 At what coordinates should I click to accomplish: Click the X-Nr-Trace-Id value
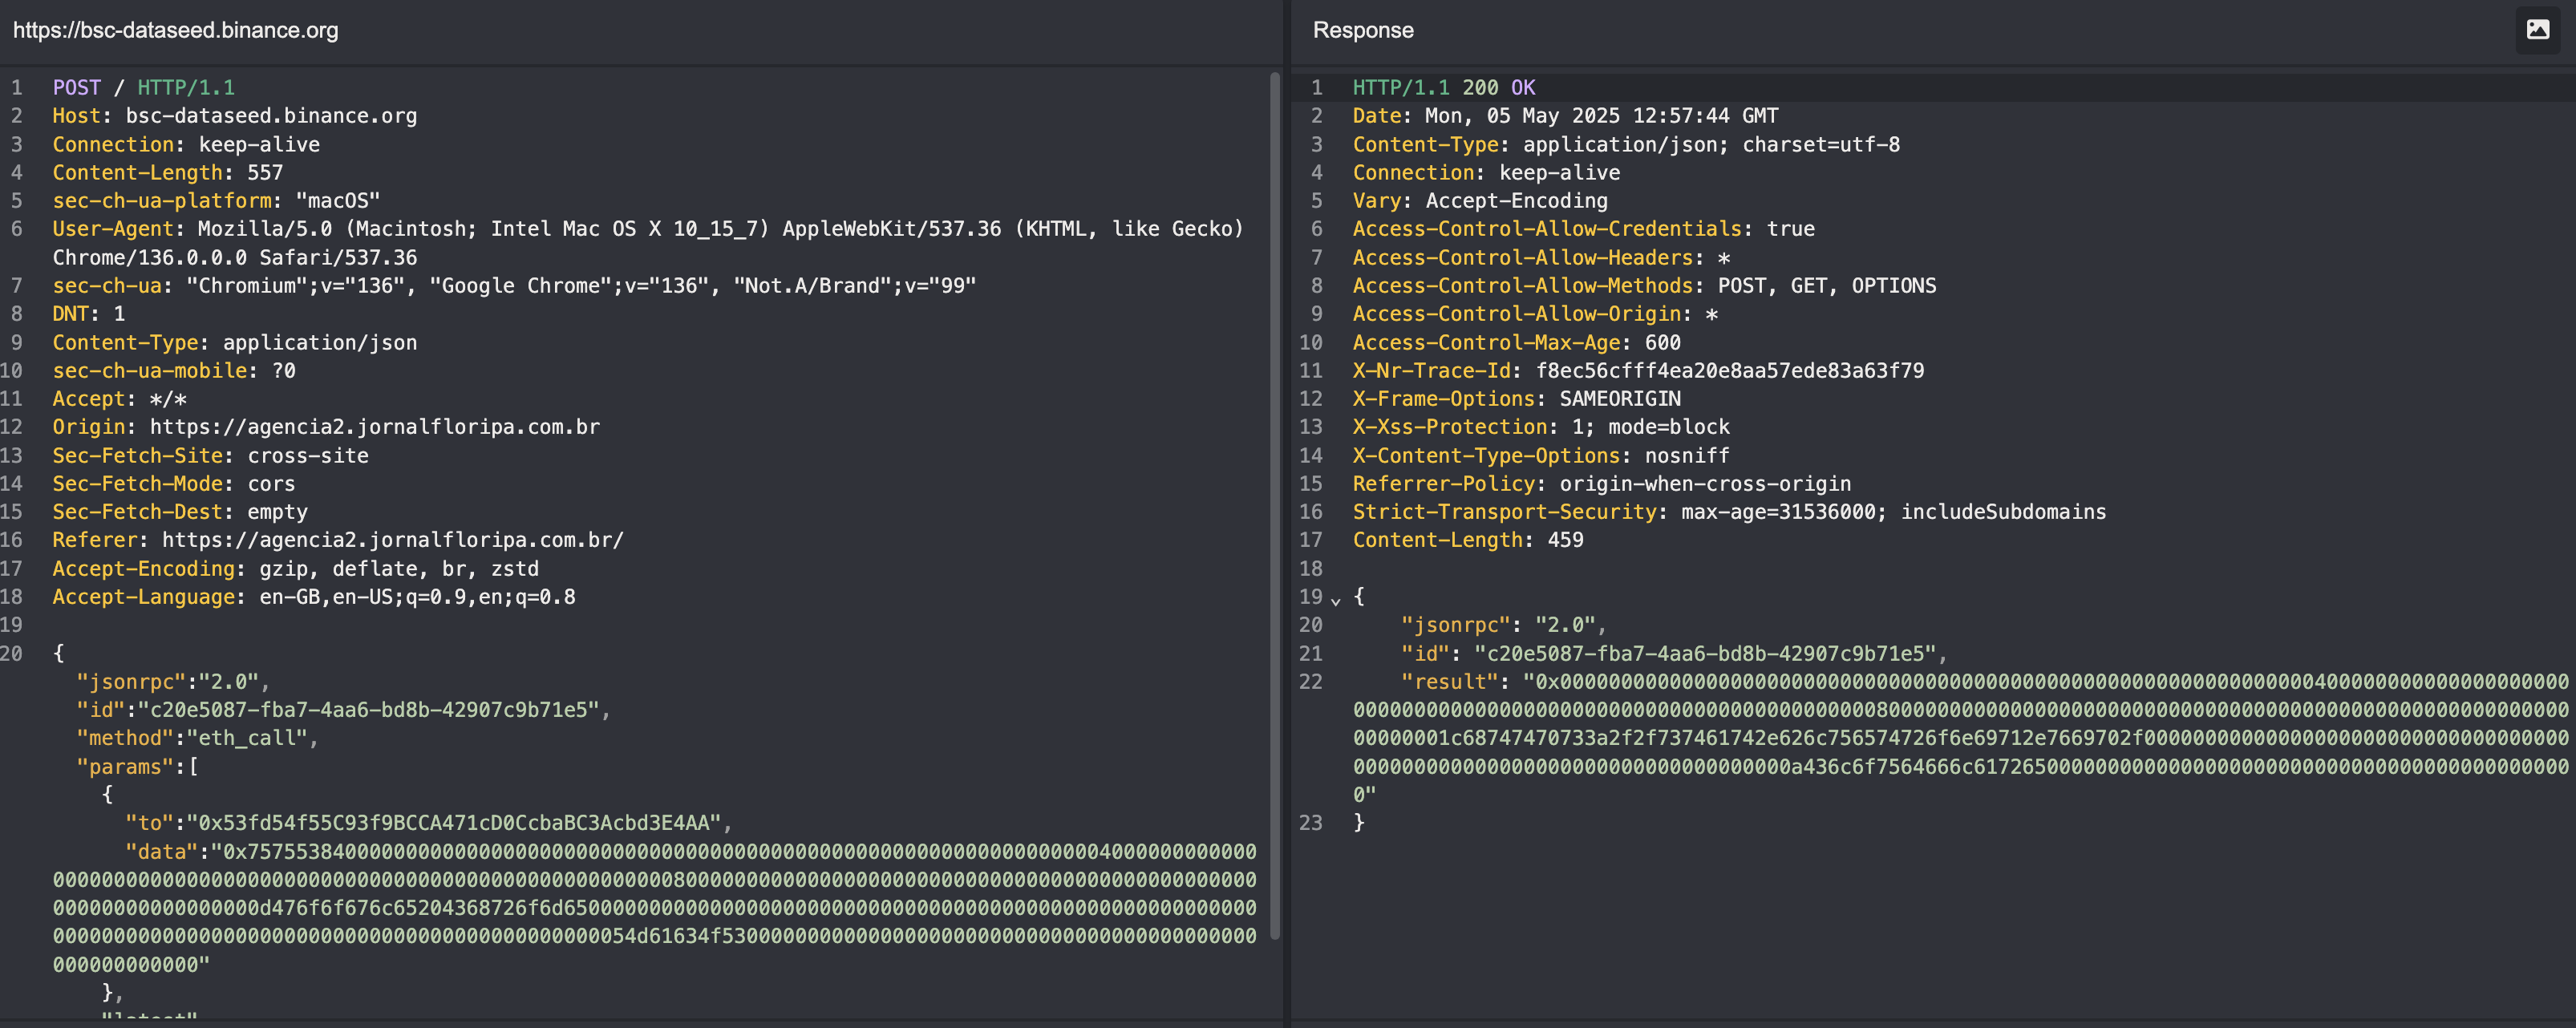tap(1730, 370)
